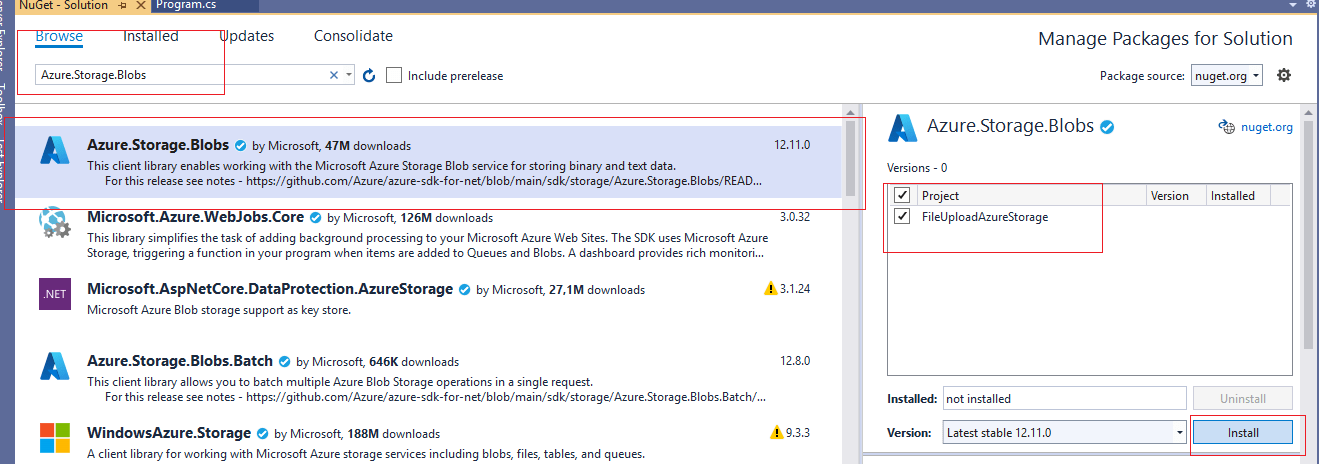1323x464 pixels.
Task: Click the Microsoft.Azure.WebJobs.Core package icon
Action: coord(54,223)
